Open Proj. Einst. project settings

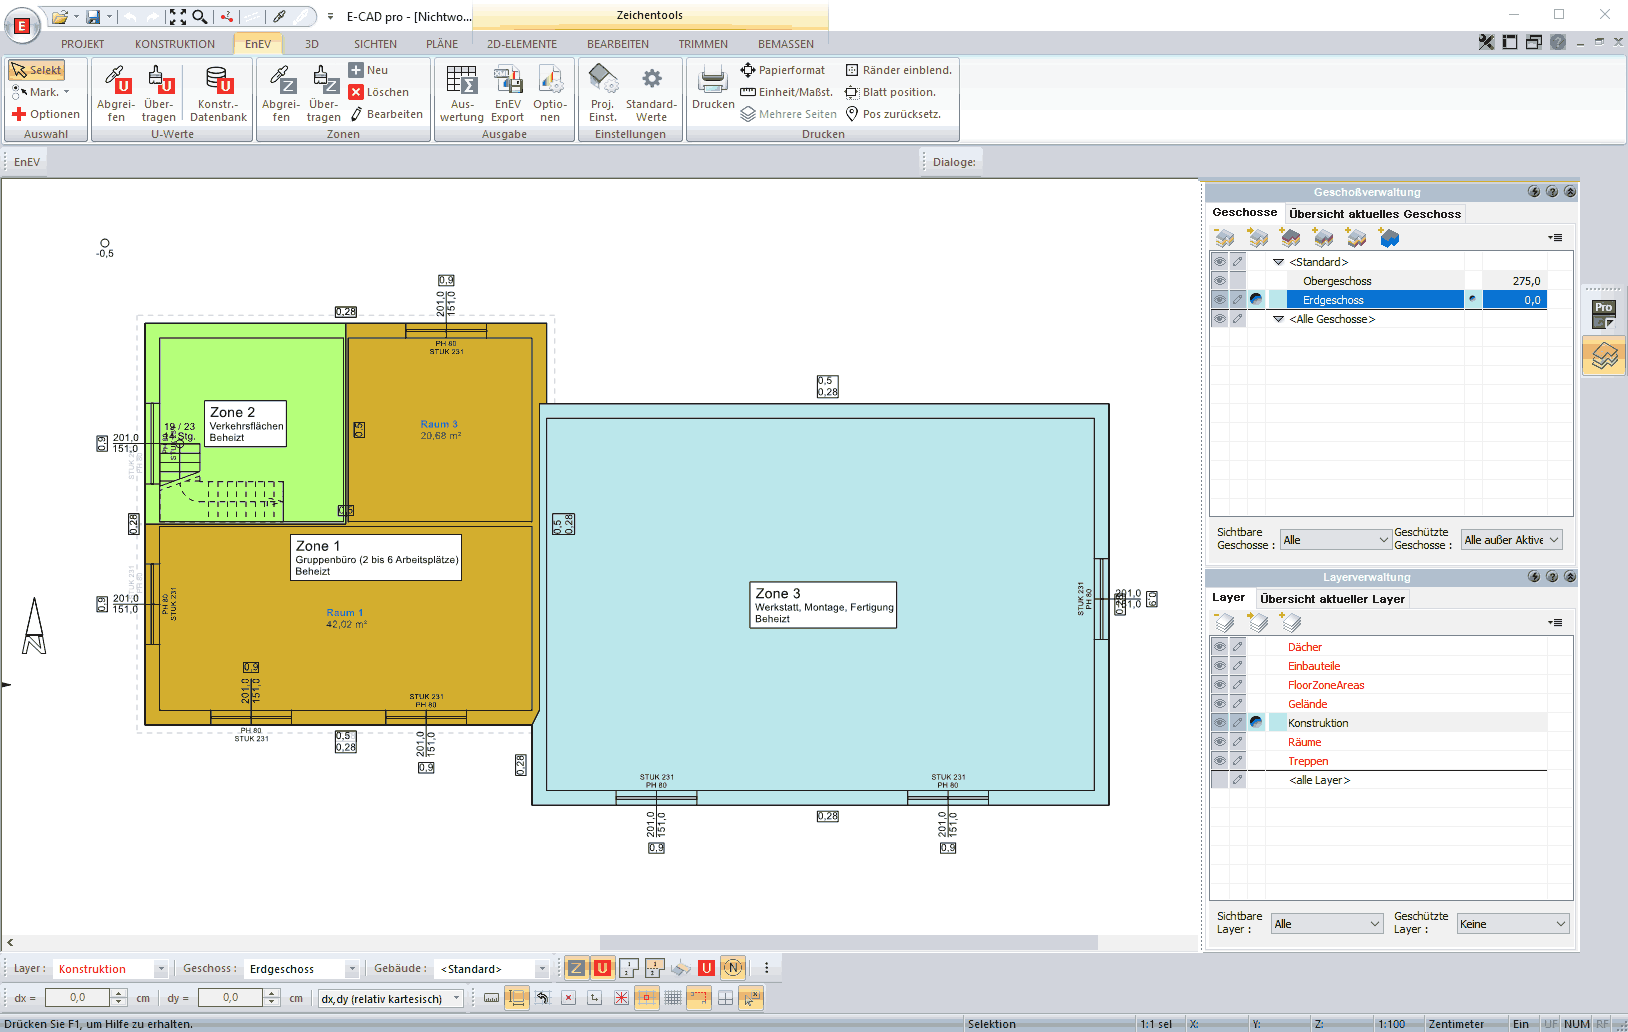[x=603, y=93]
